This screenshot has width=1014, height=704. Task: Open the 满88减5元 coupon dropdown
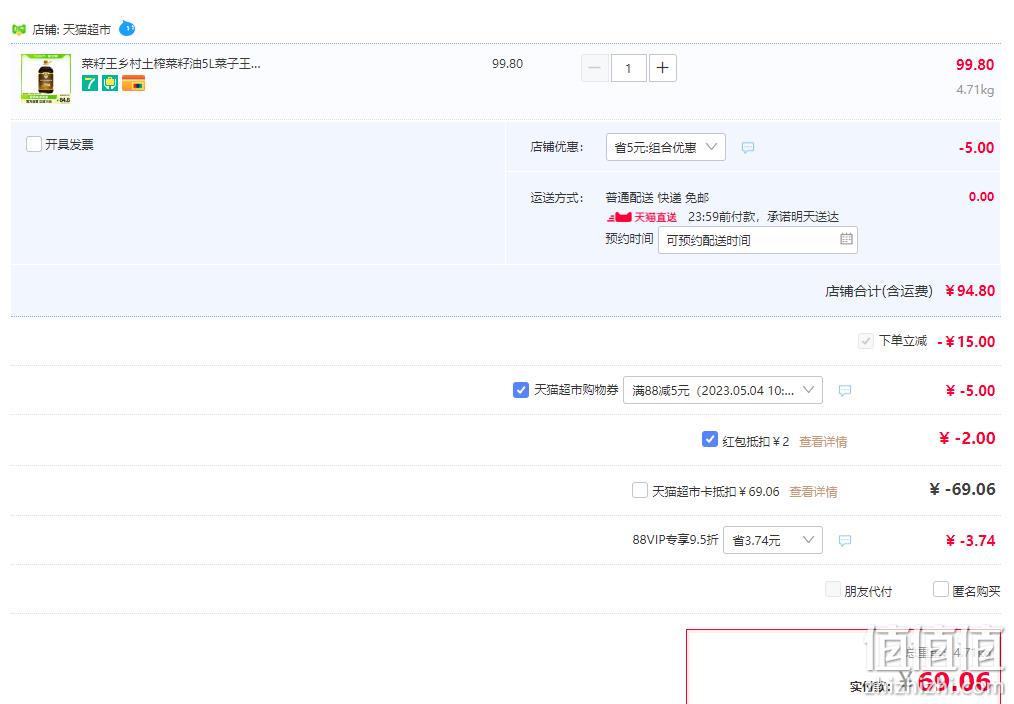(x=722, y=390)
